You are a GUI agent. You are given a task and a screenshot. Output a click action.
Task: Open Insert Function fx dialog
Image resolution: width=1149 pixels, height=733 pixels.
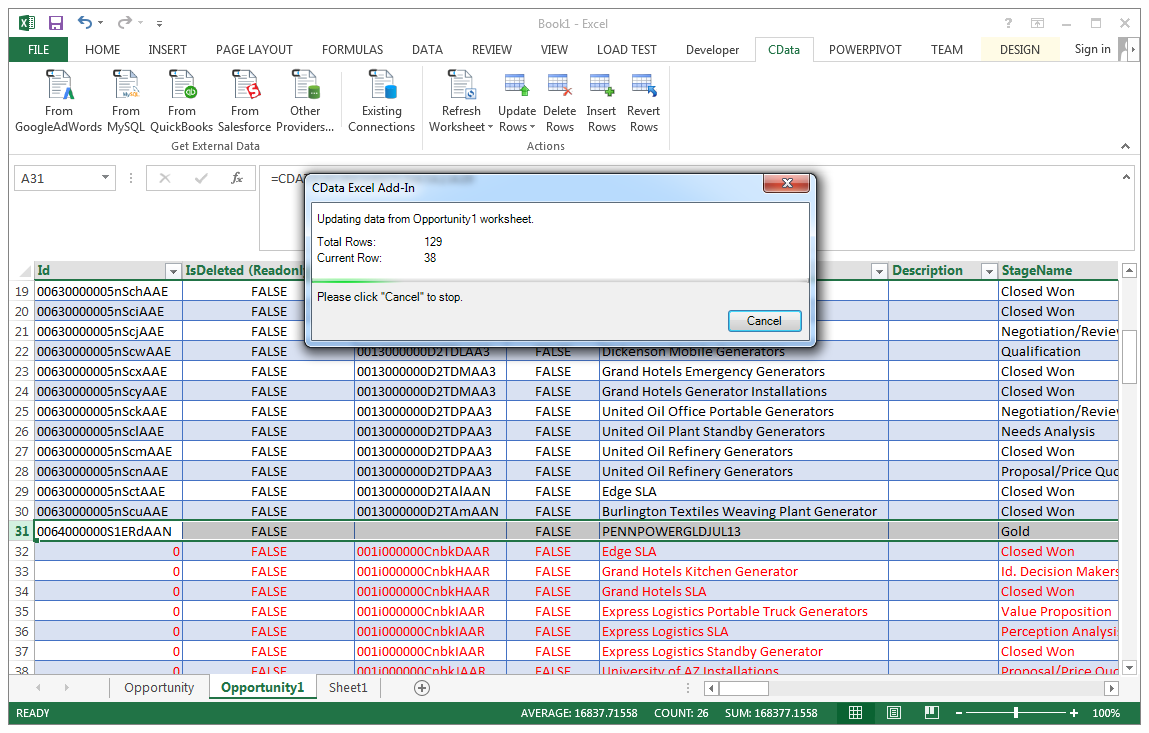(237, 178)
